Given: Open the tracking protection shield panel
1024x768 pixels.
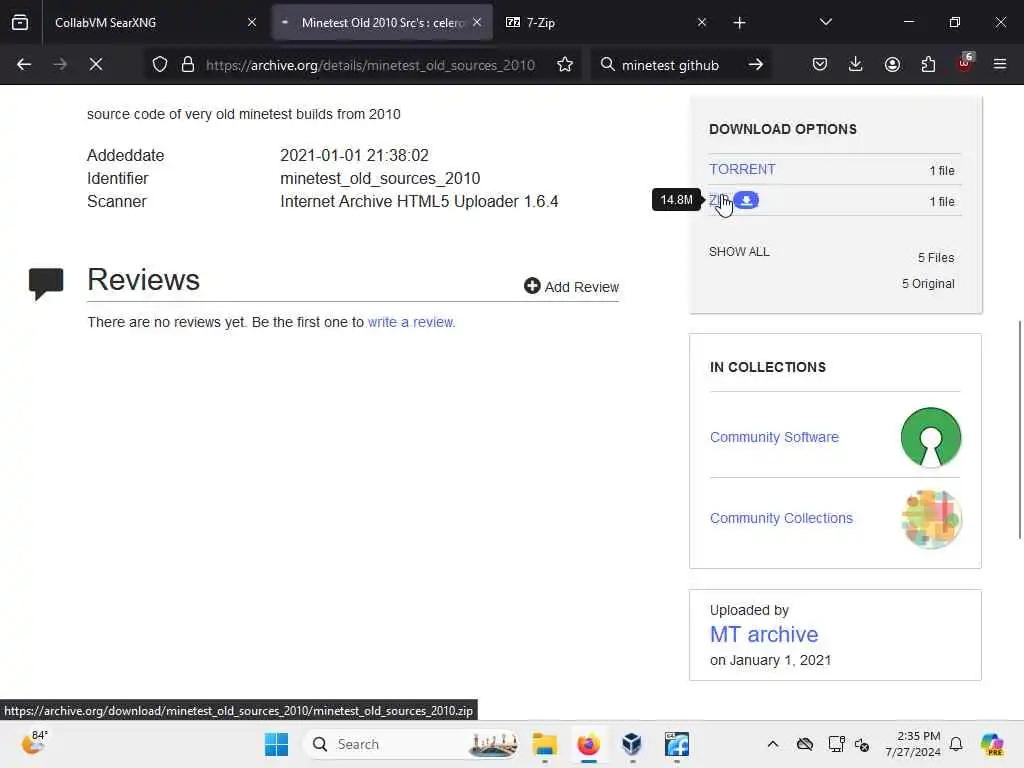Looking at the screenshot, I should (160, 64).
